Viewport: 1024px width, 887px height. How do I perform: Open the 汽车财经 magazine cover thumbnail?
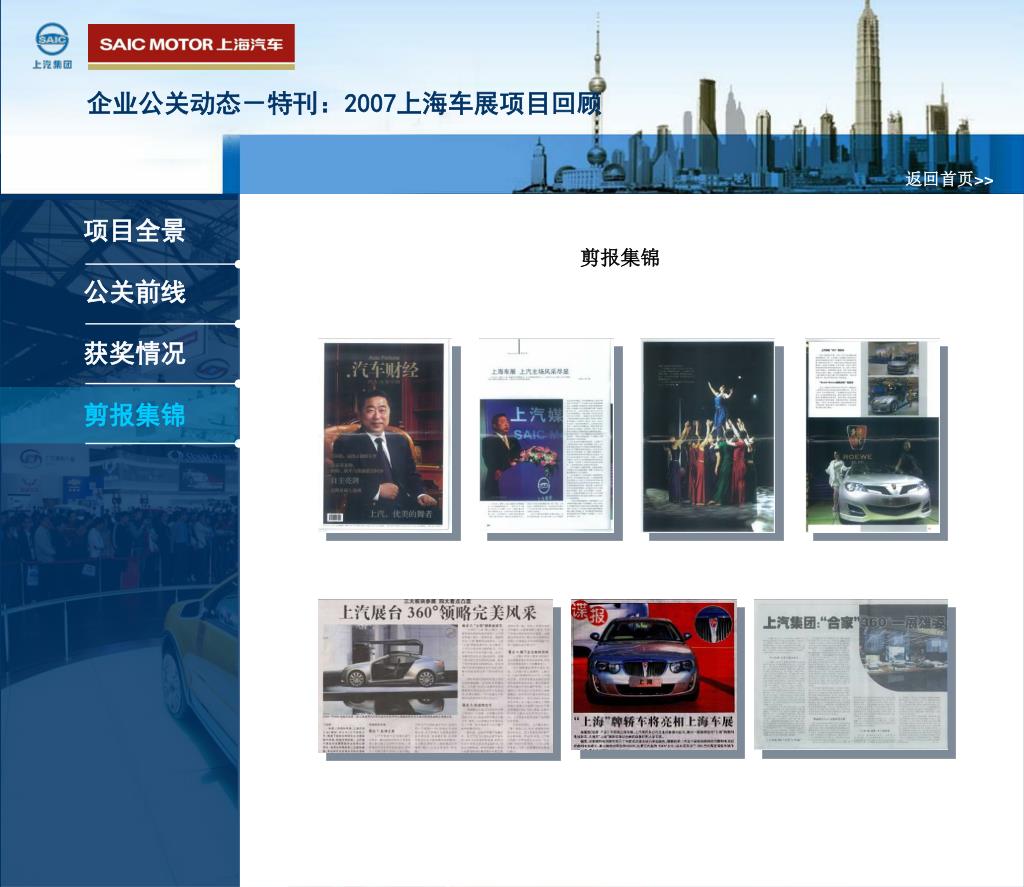coord(385,435)
